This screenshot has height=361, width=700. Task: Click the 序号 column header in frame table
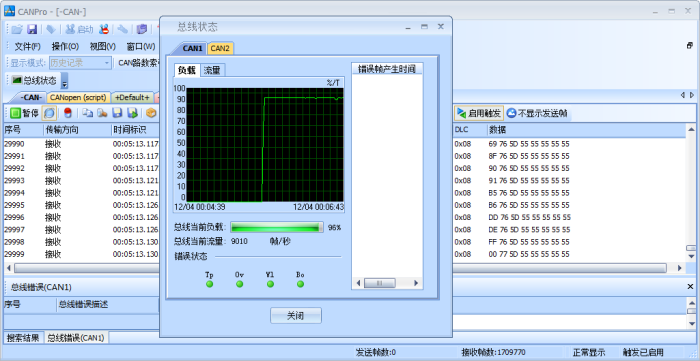[x=23, y=130]
